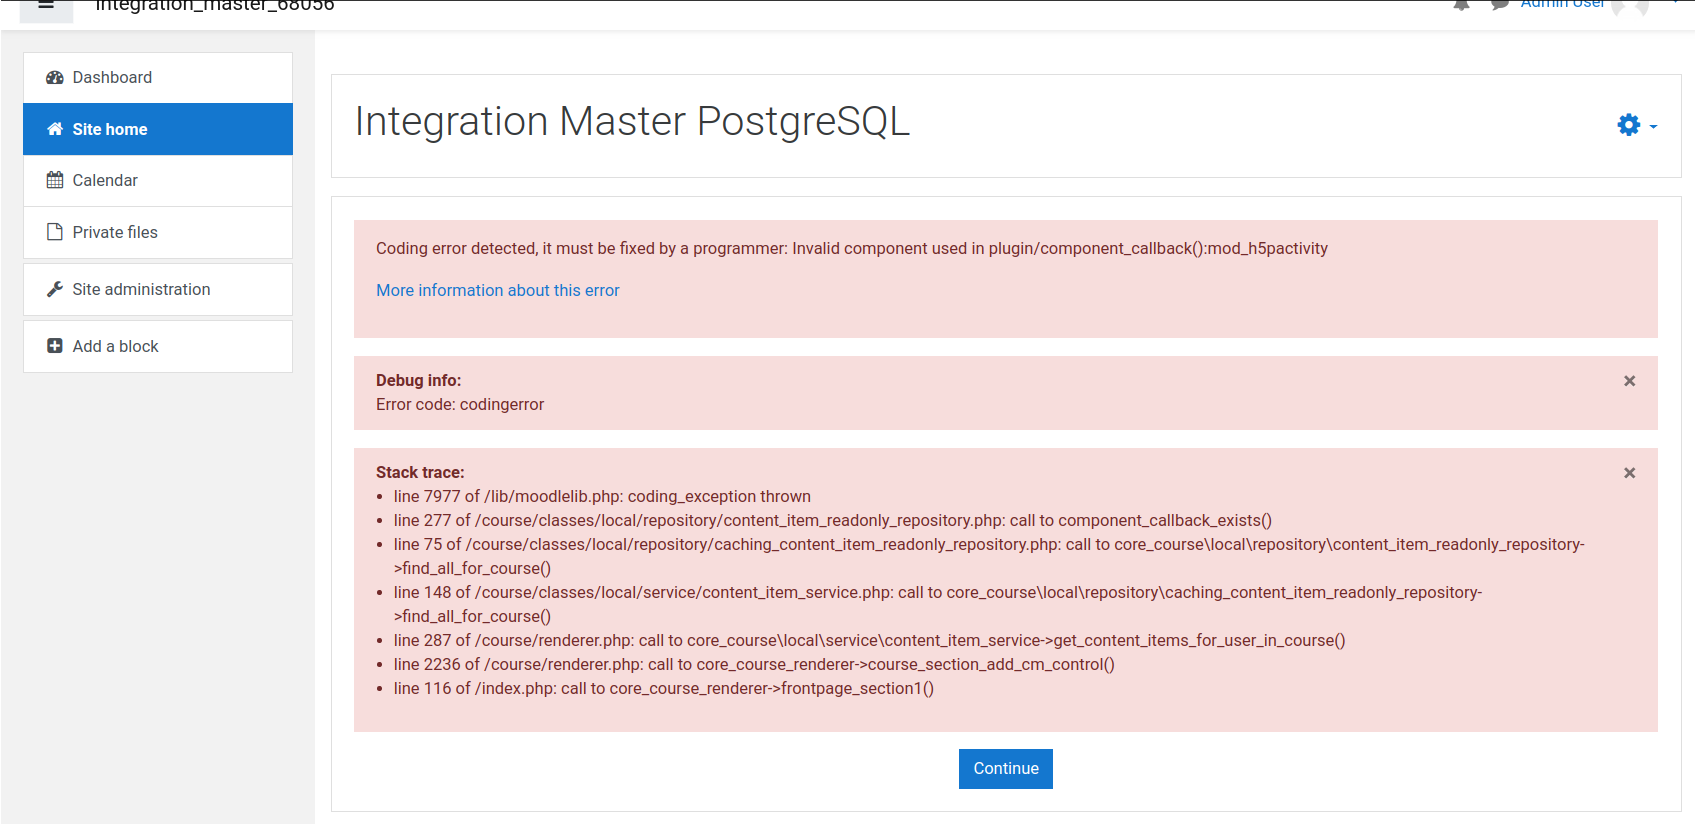The image size is (1695, 824).
Task: Go to Dashboard in the sidebar
Action: tap(158, 78)
